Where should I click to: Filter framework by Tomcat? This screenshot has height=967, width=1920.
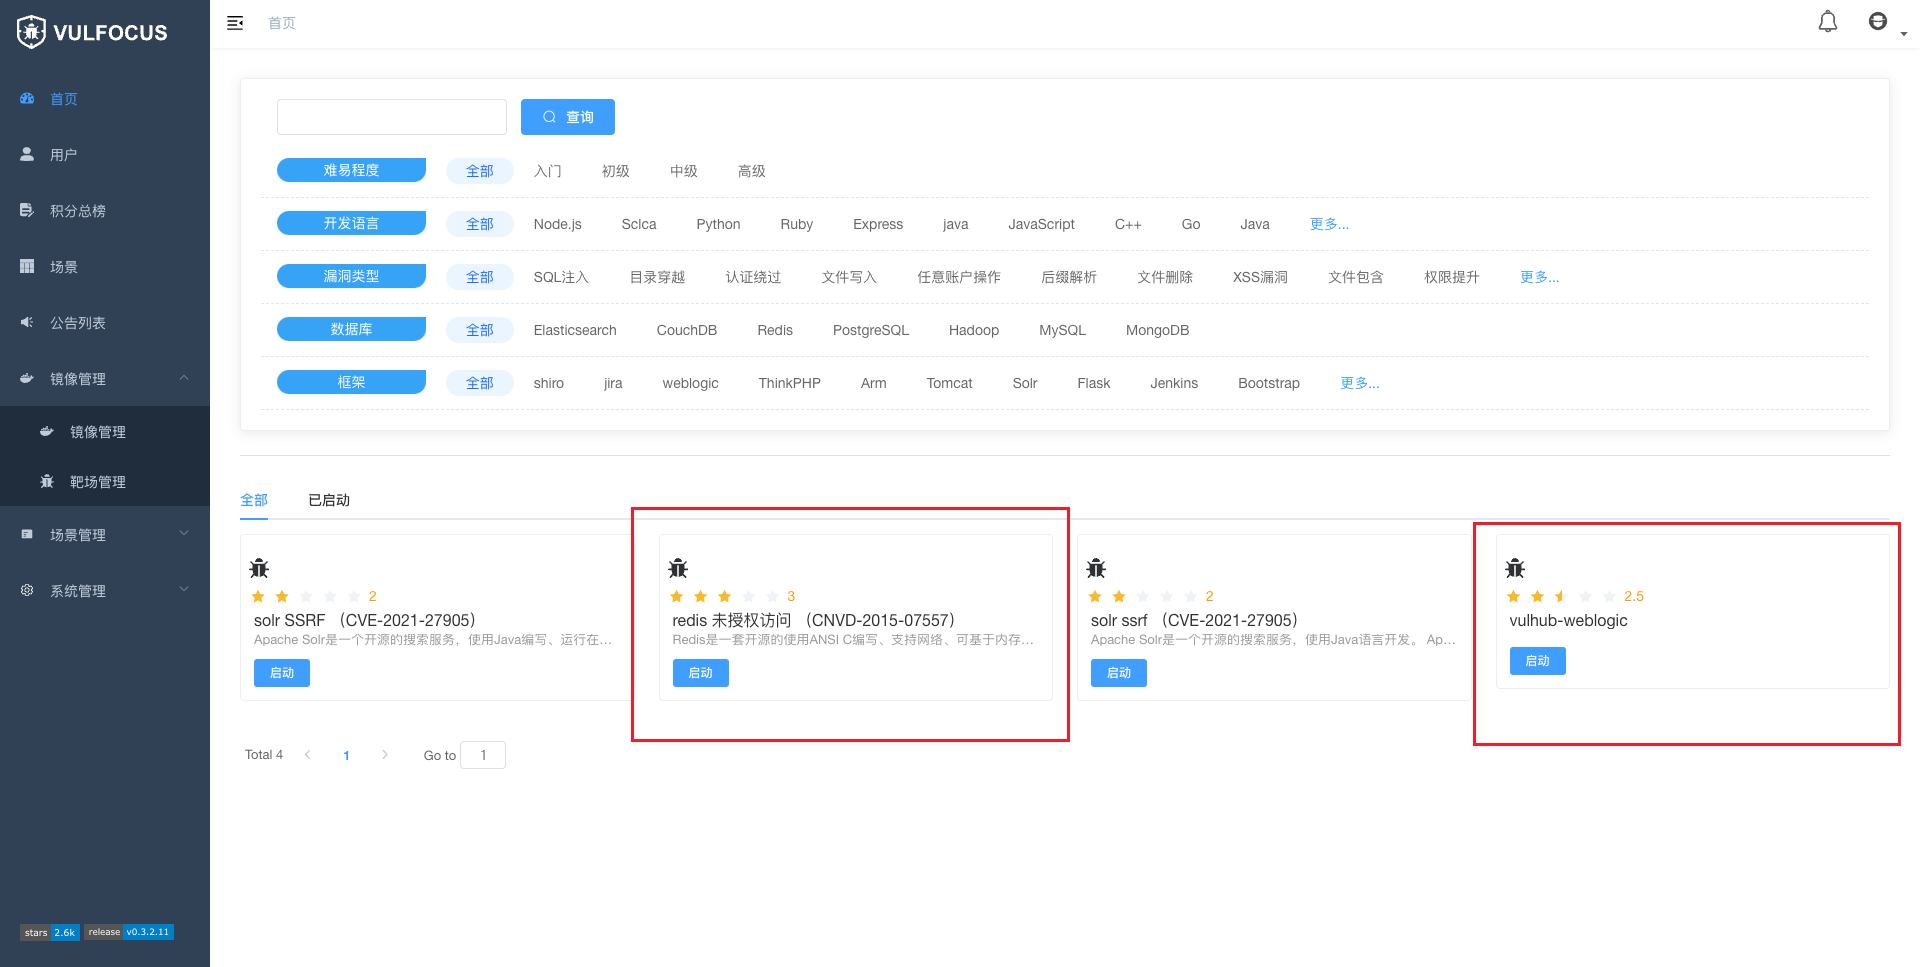pos(949,383)
